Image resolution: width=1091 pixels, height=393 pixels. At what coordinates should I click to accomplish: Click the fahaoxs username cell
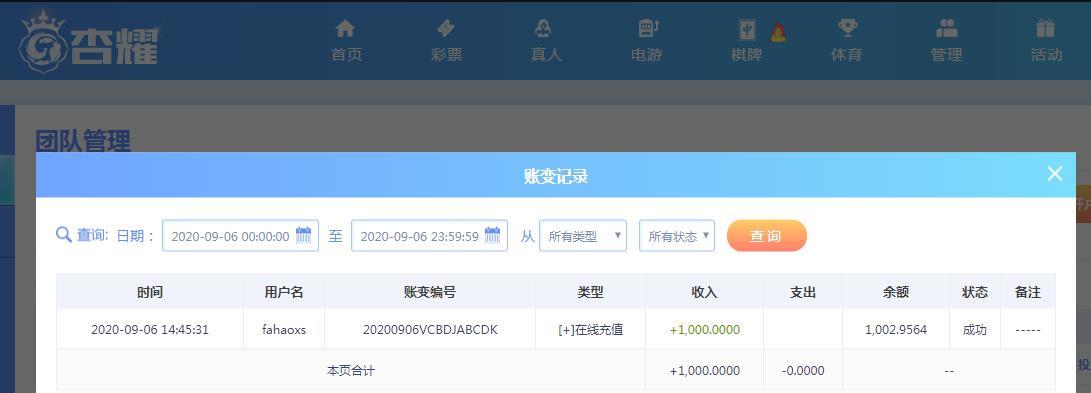[284, 330]
